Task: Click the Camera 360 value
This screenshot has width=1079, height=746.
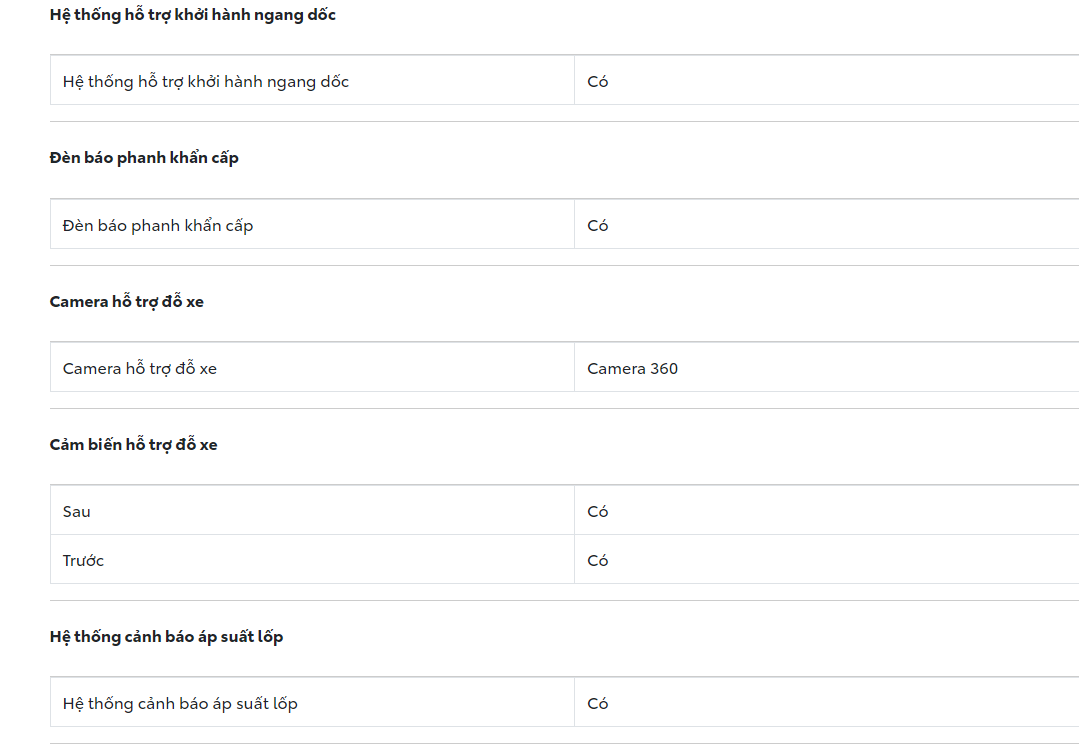Action: (632, 369)
